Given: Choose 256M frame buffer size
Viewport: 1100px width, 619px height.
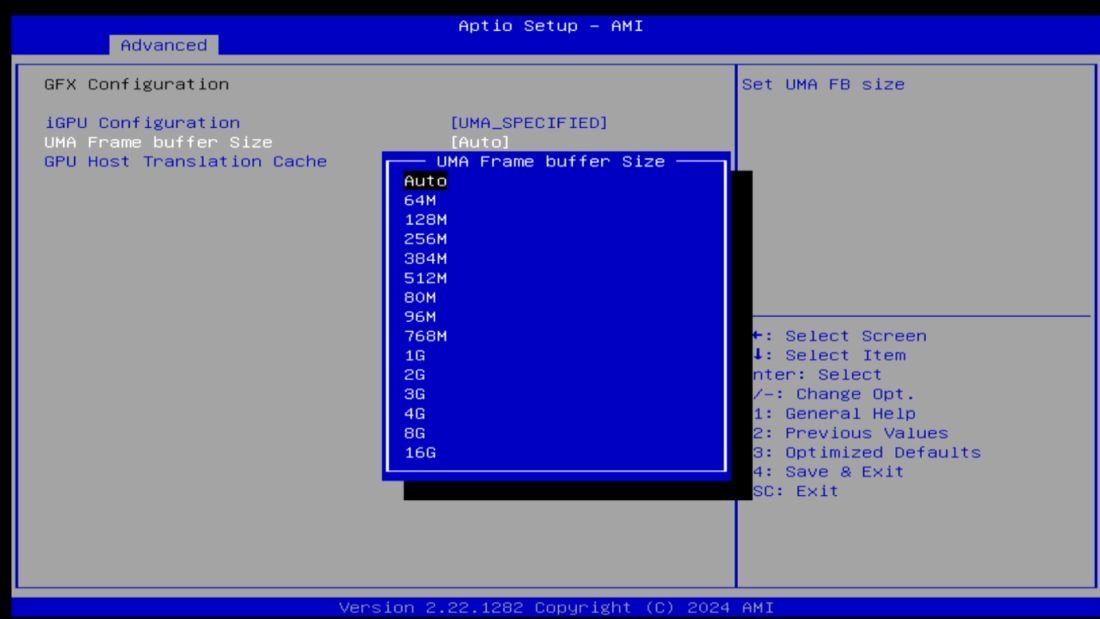Looking at the screenshot, I should click(425, 239).
